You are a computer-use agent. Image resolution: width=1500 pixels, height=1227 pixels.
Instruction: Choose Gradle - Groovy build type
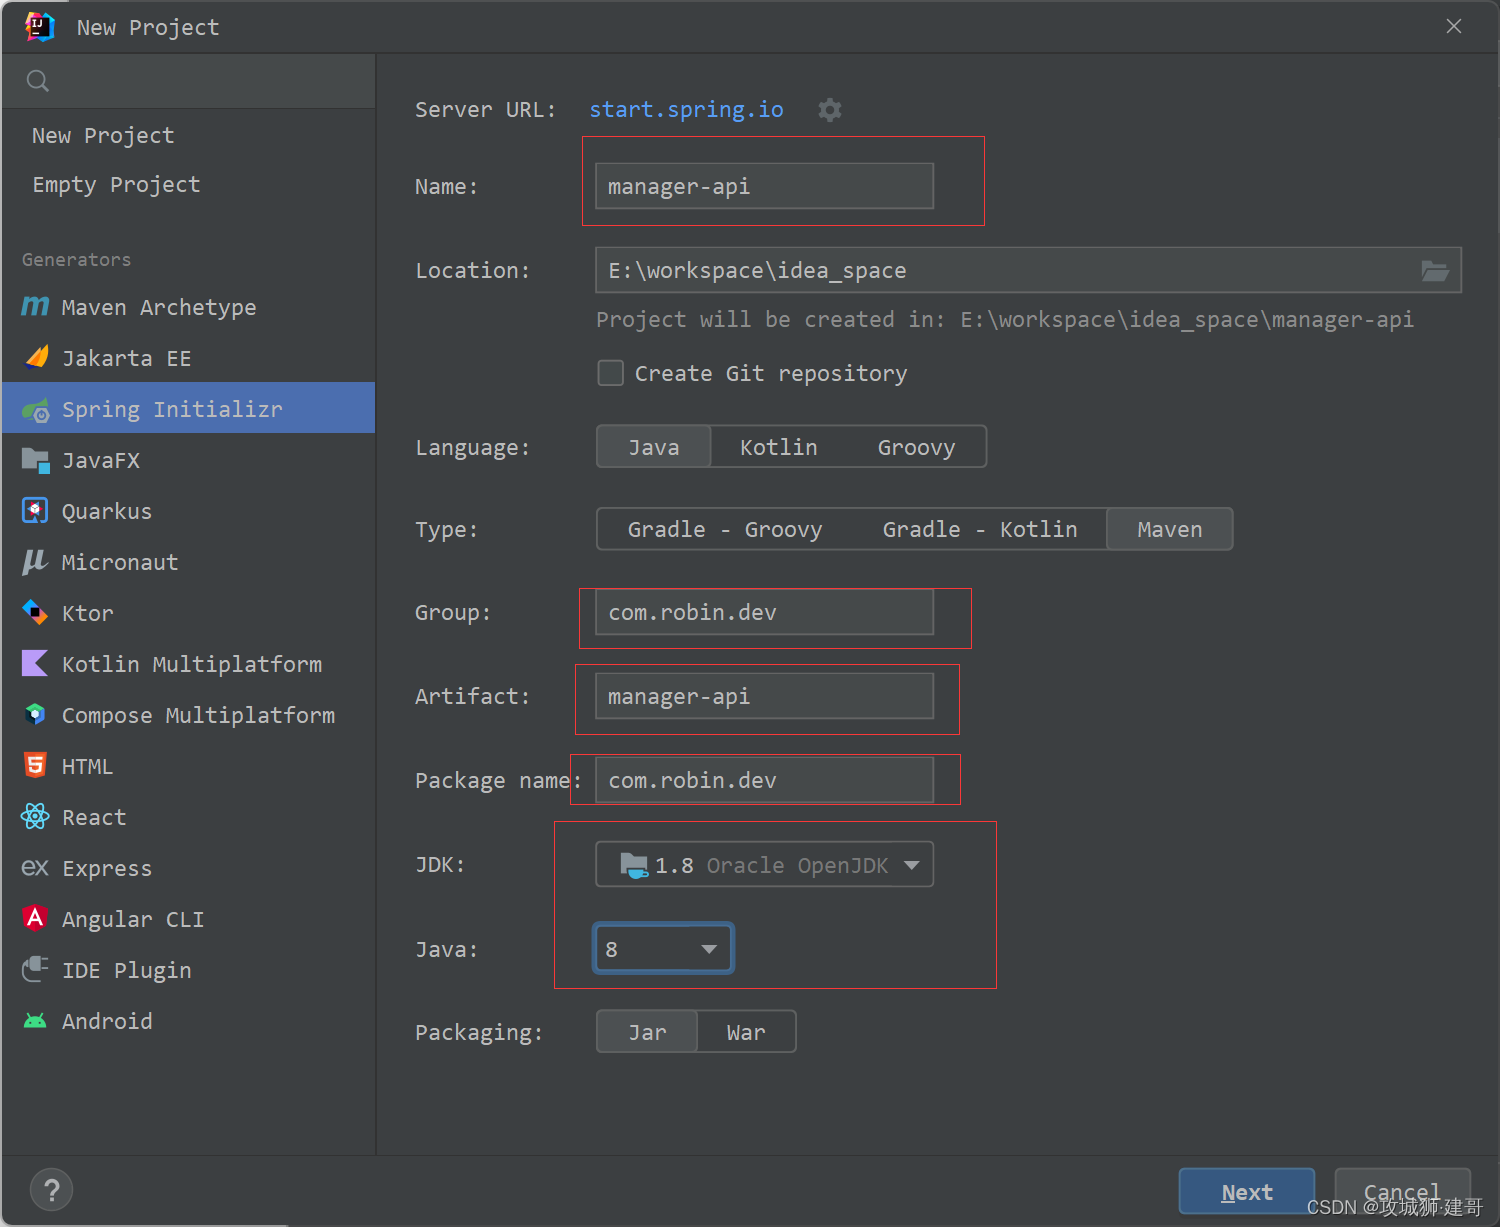[725, 529]
